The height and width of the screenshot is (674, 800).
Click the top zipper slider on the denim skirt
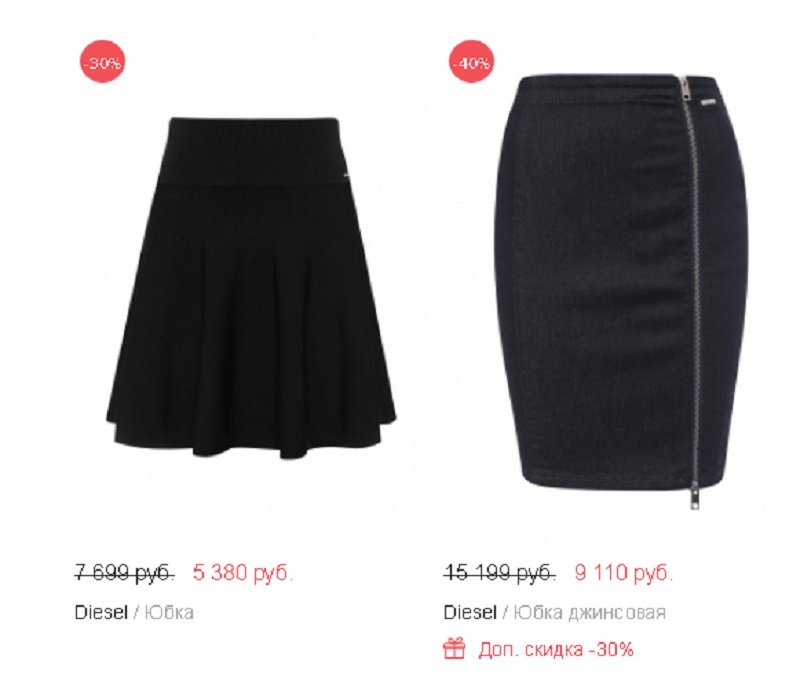tap(685, 88)
